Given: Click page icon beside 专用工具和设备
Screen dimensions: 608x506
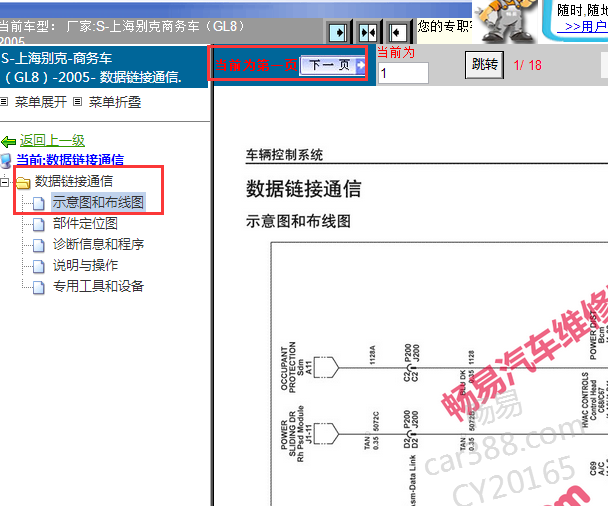Looking at the screenshot, I should pyautogui.click(x=38, y=287).
